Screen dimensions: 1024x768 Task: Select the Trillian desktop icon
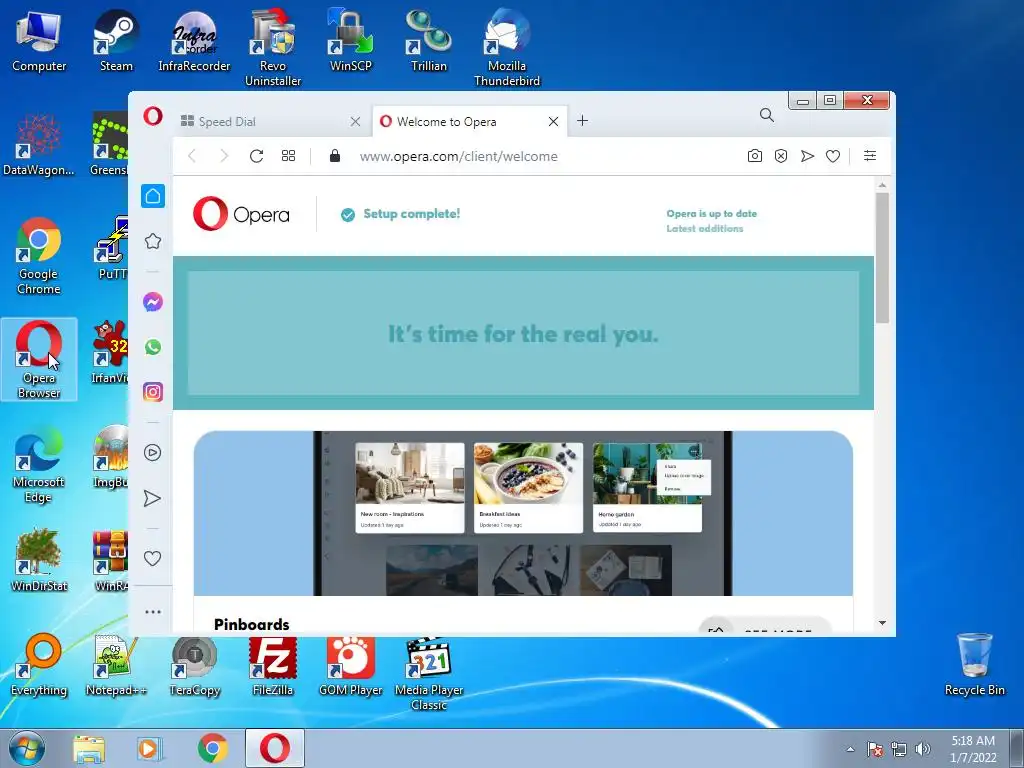click(428, 40)
